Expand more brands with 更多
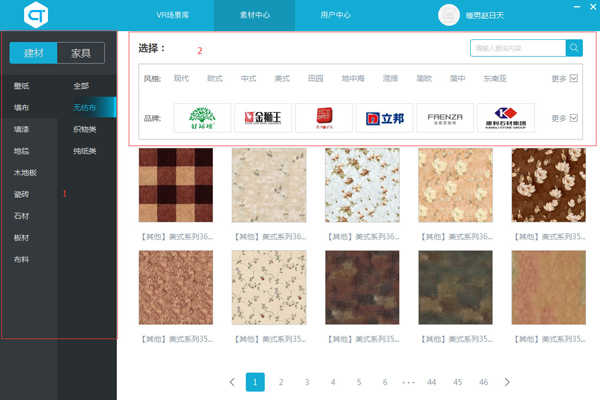The height and width of the screenshot is (400, 600). click(564, 118)
